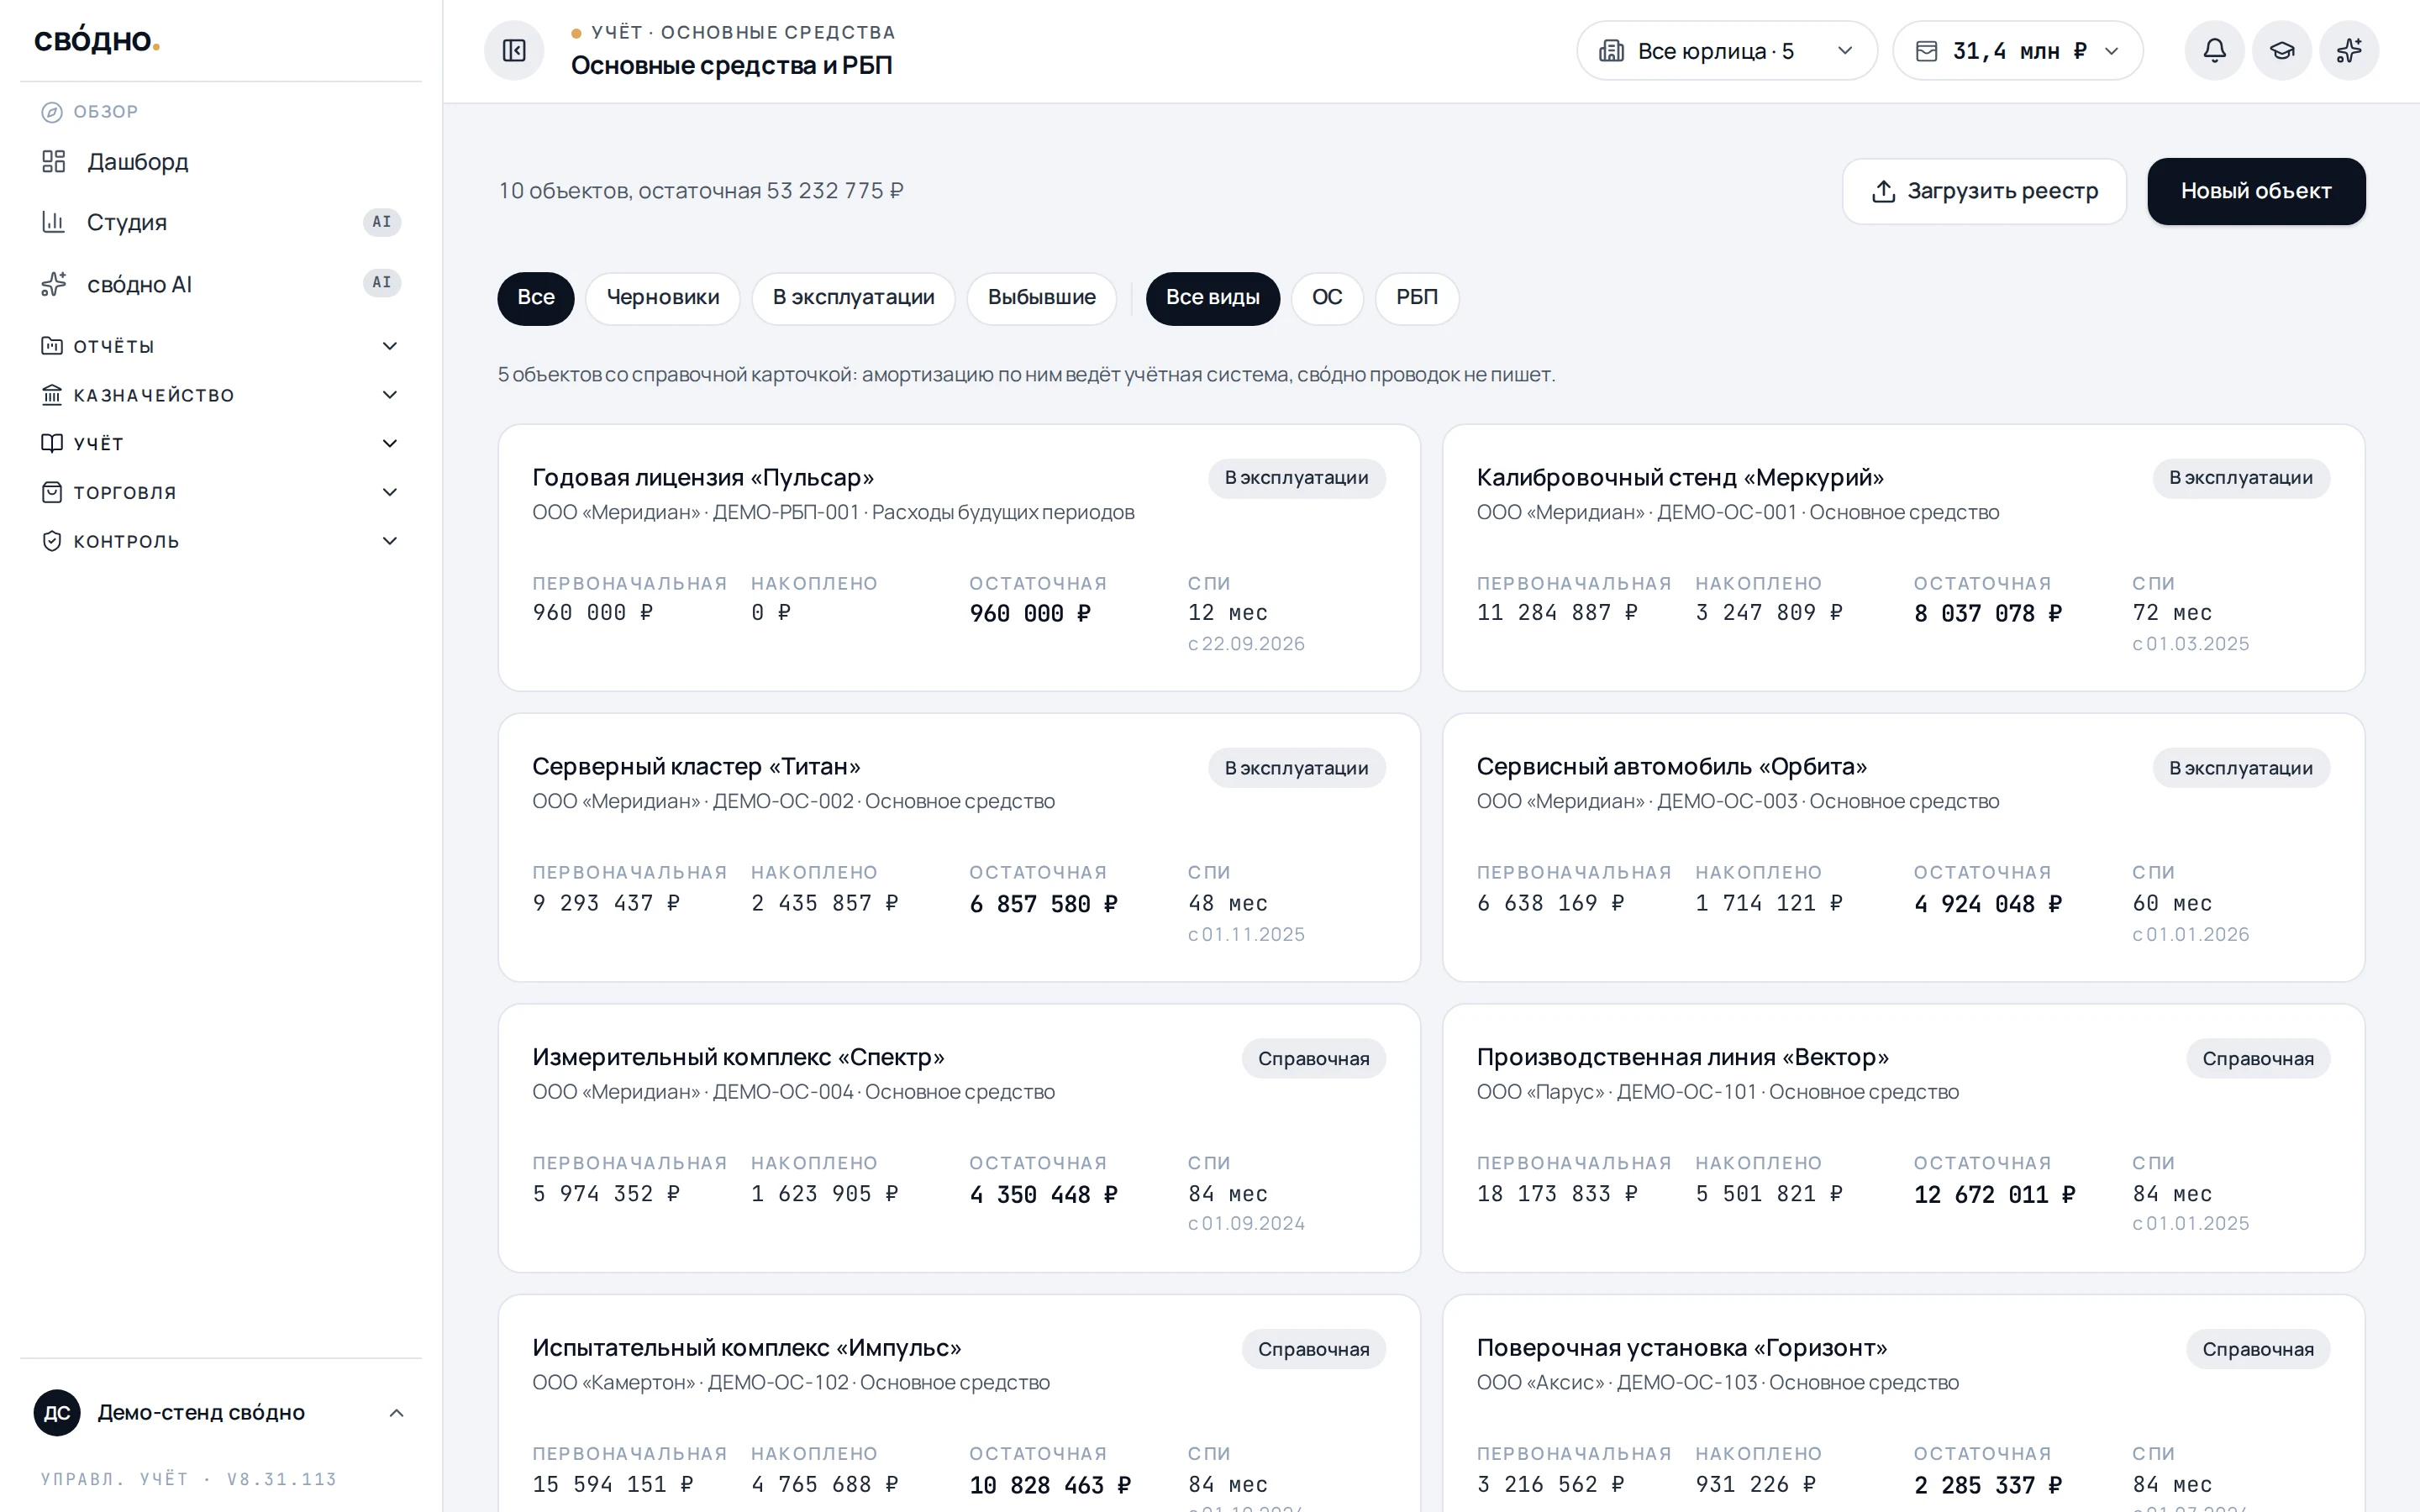Screen dimensions: 2420x1512
Task: Click the Студия chart icon
Action: click(x=54, y=222)
